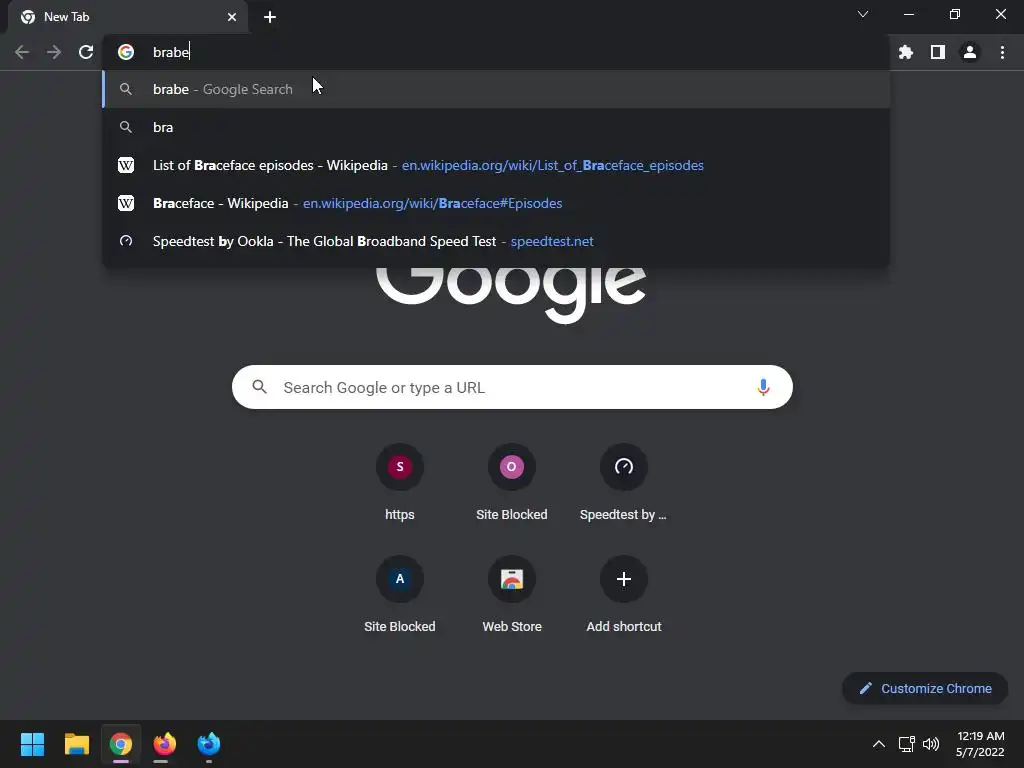This screenshot has height=768, width=1024.
Task: Click the Customize Chrome button
Action: (925, 688)
